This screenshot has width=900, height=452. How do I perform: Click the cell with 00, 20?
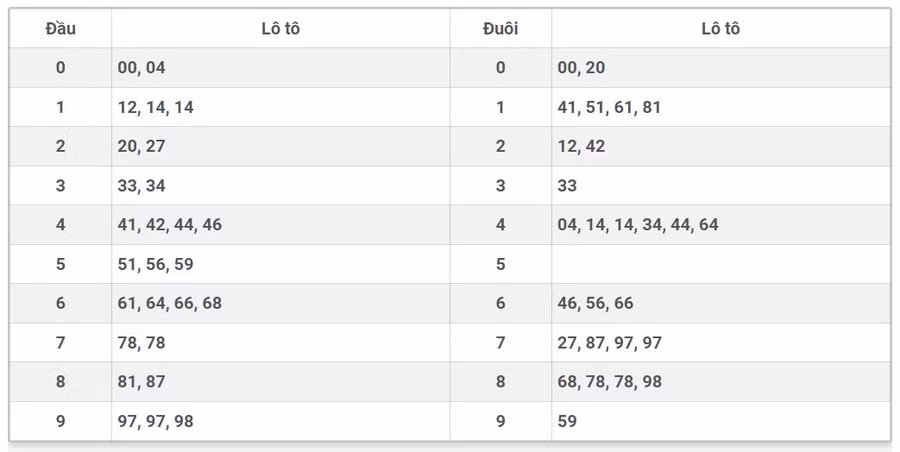581,68
